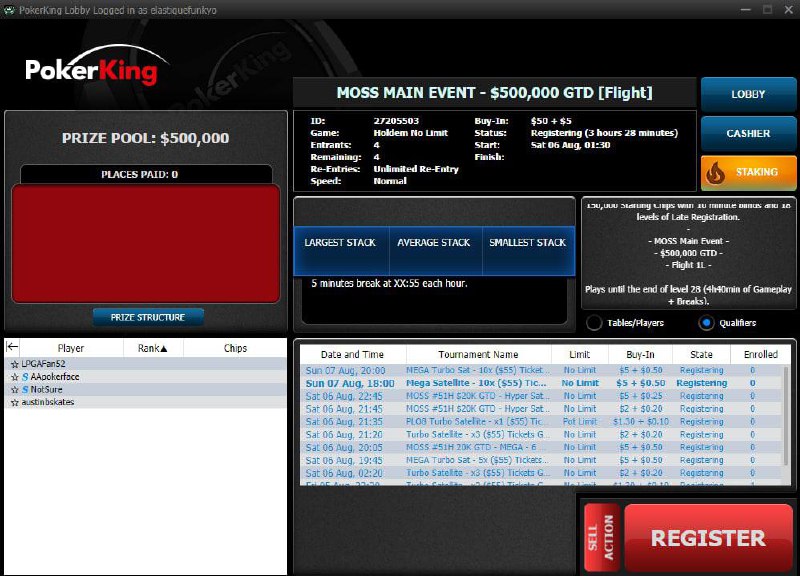The width and height of the screenshot is (800, 576).
Task: Click the S badge next to AApokerface
Action: pos(25,377)
